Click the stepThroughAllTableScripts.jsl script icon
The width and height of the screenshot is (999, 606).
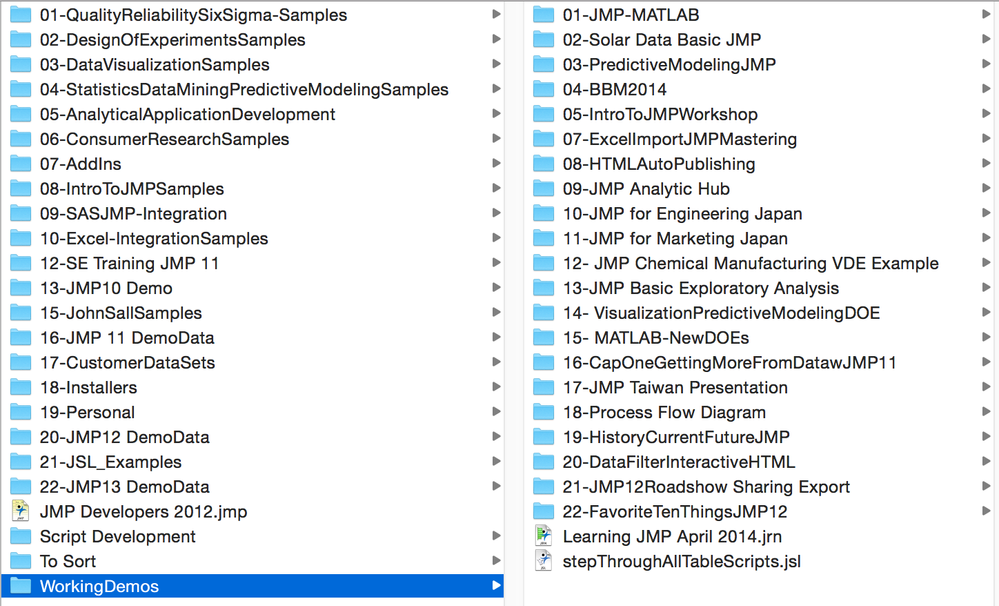coord(543,561)
